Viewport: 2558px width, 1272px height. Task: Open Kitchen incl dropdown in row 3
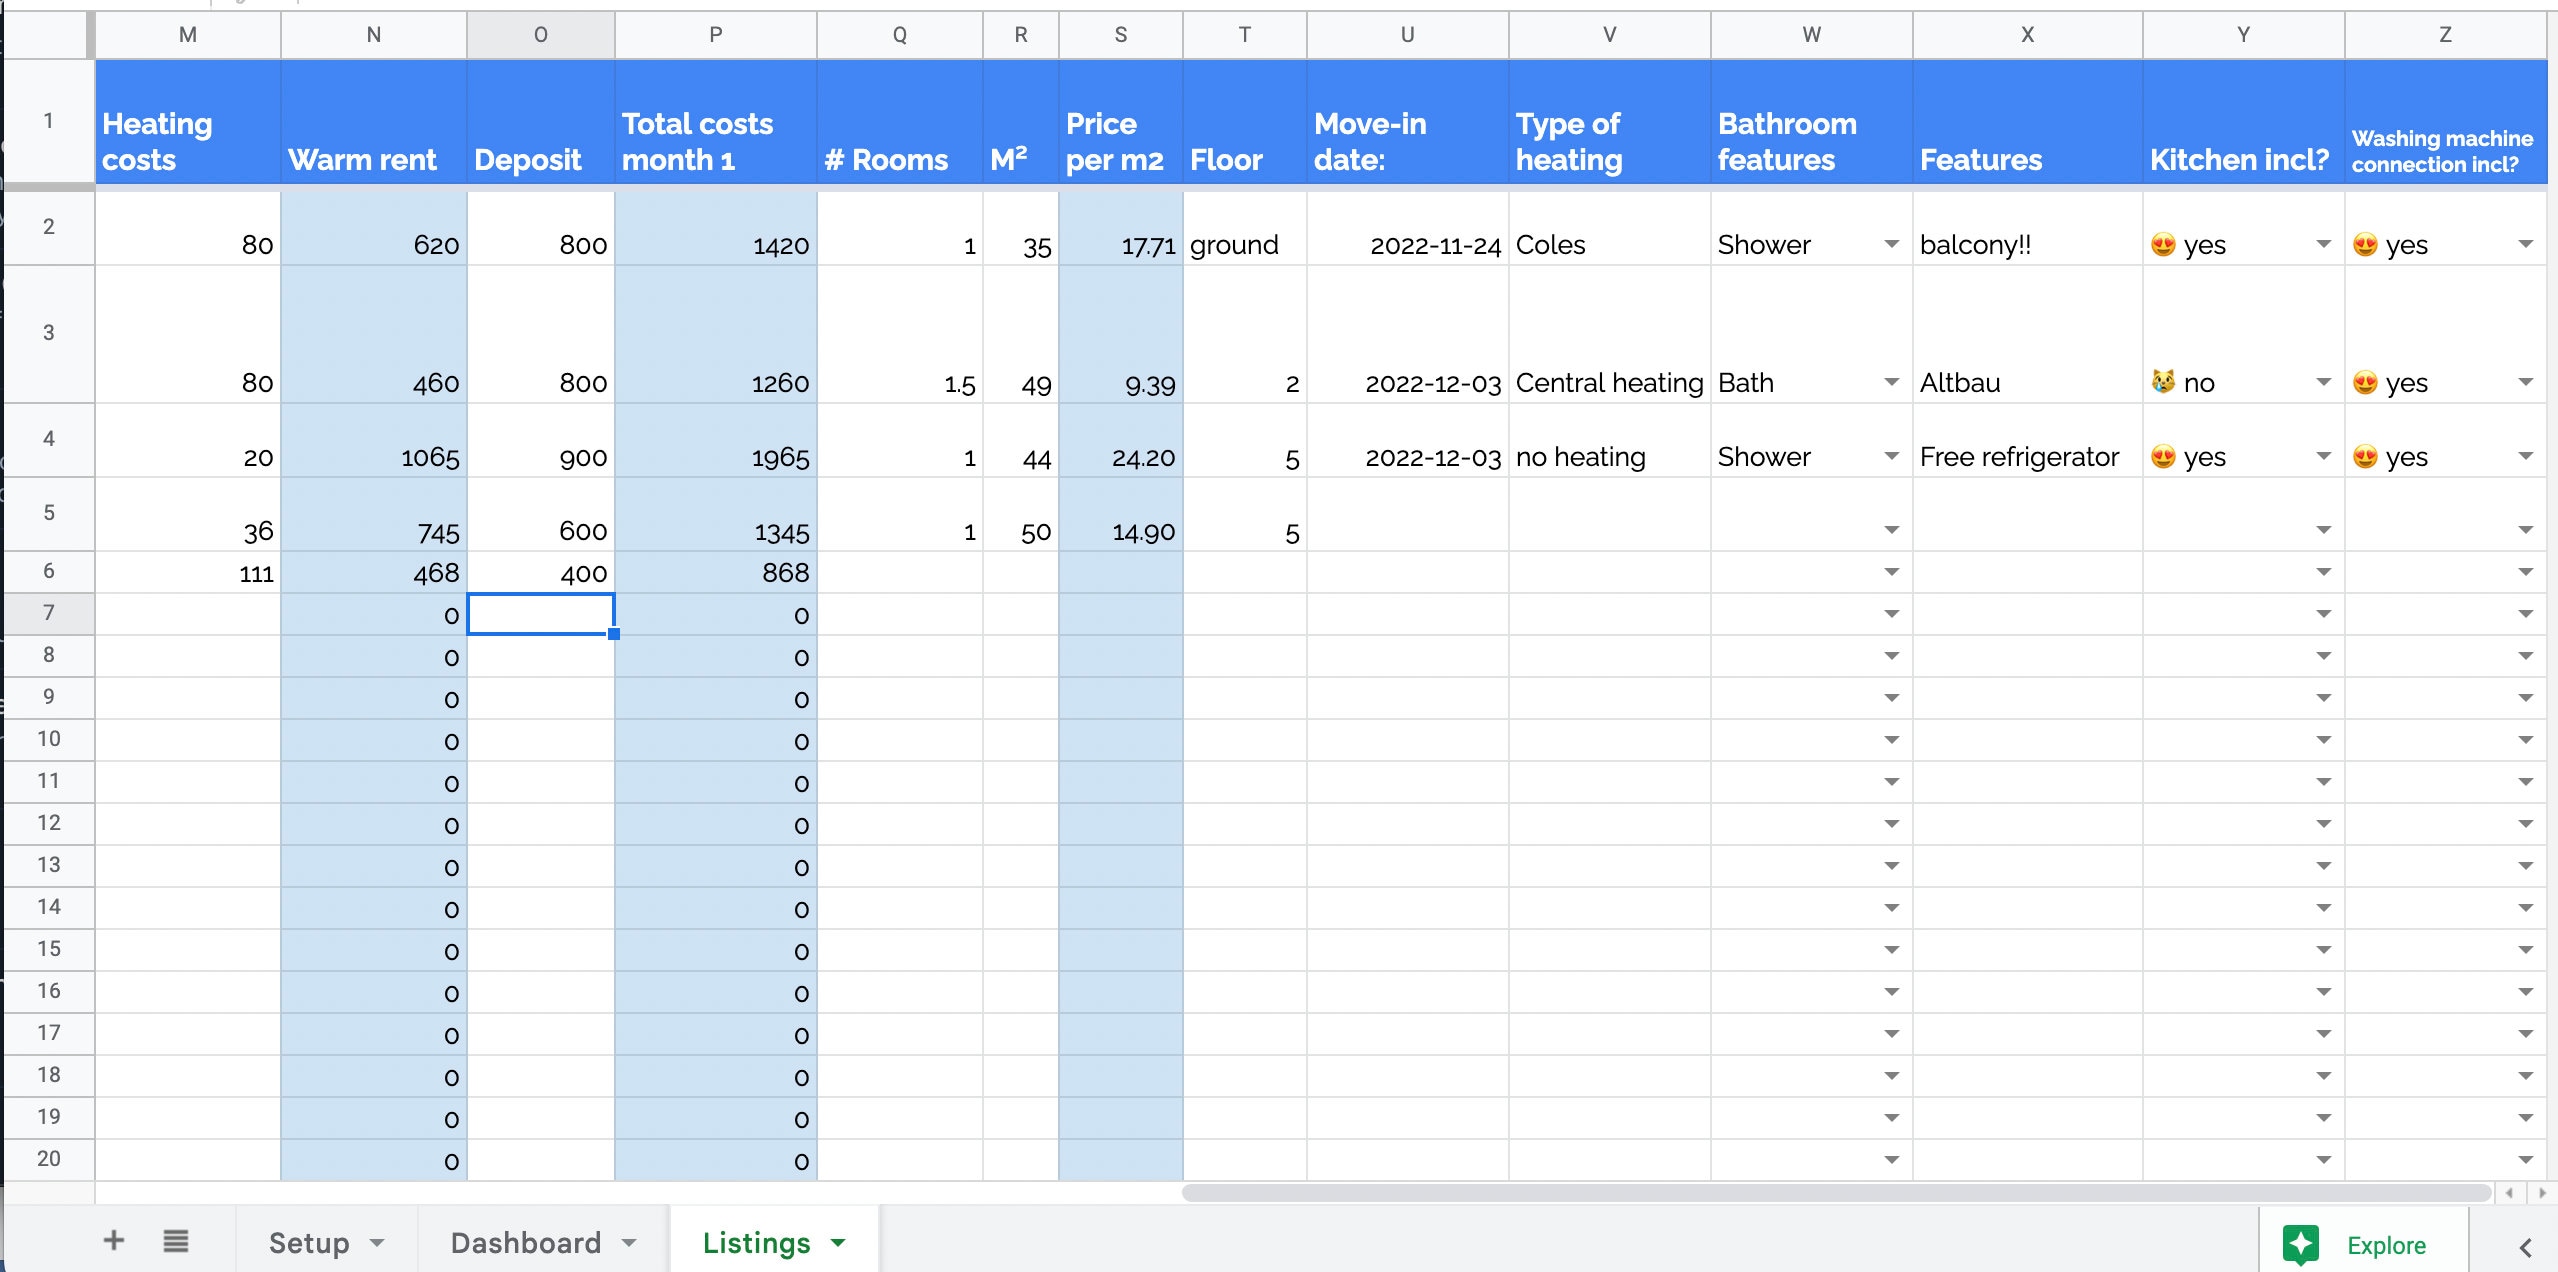click(2323, 382)
